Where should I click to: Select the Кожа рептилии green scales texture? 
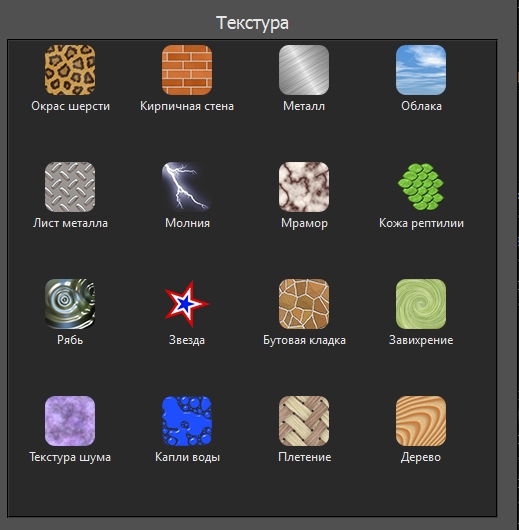coord(421,187)
